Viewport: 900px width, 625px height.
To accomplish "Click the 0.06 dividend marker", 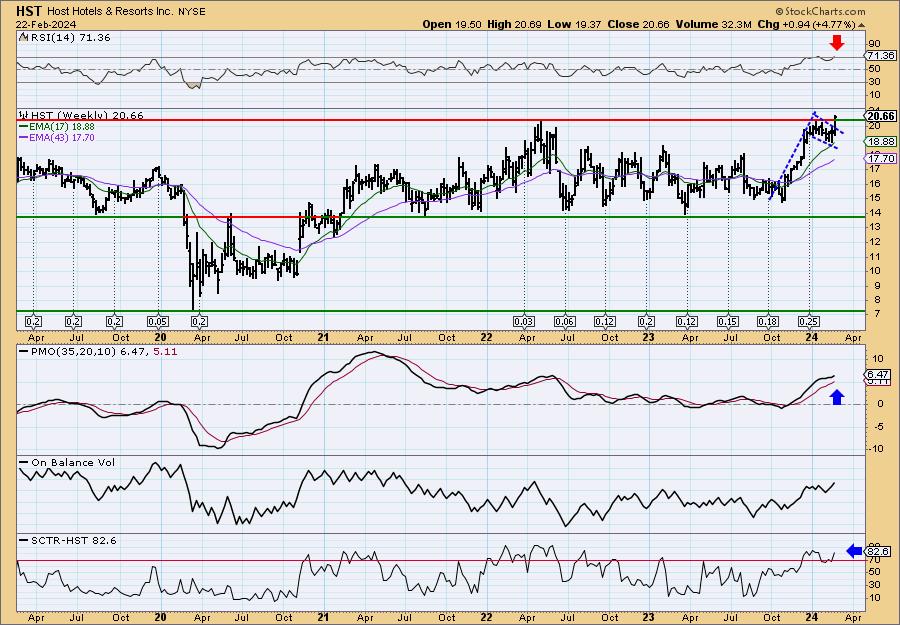I will tap(565, 322).
